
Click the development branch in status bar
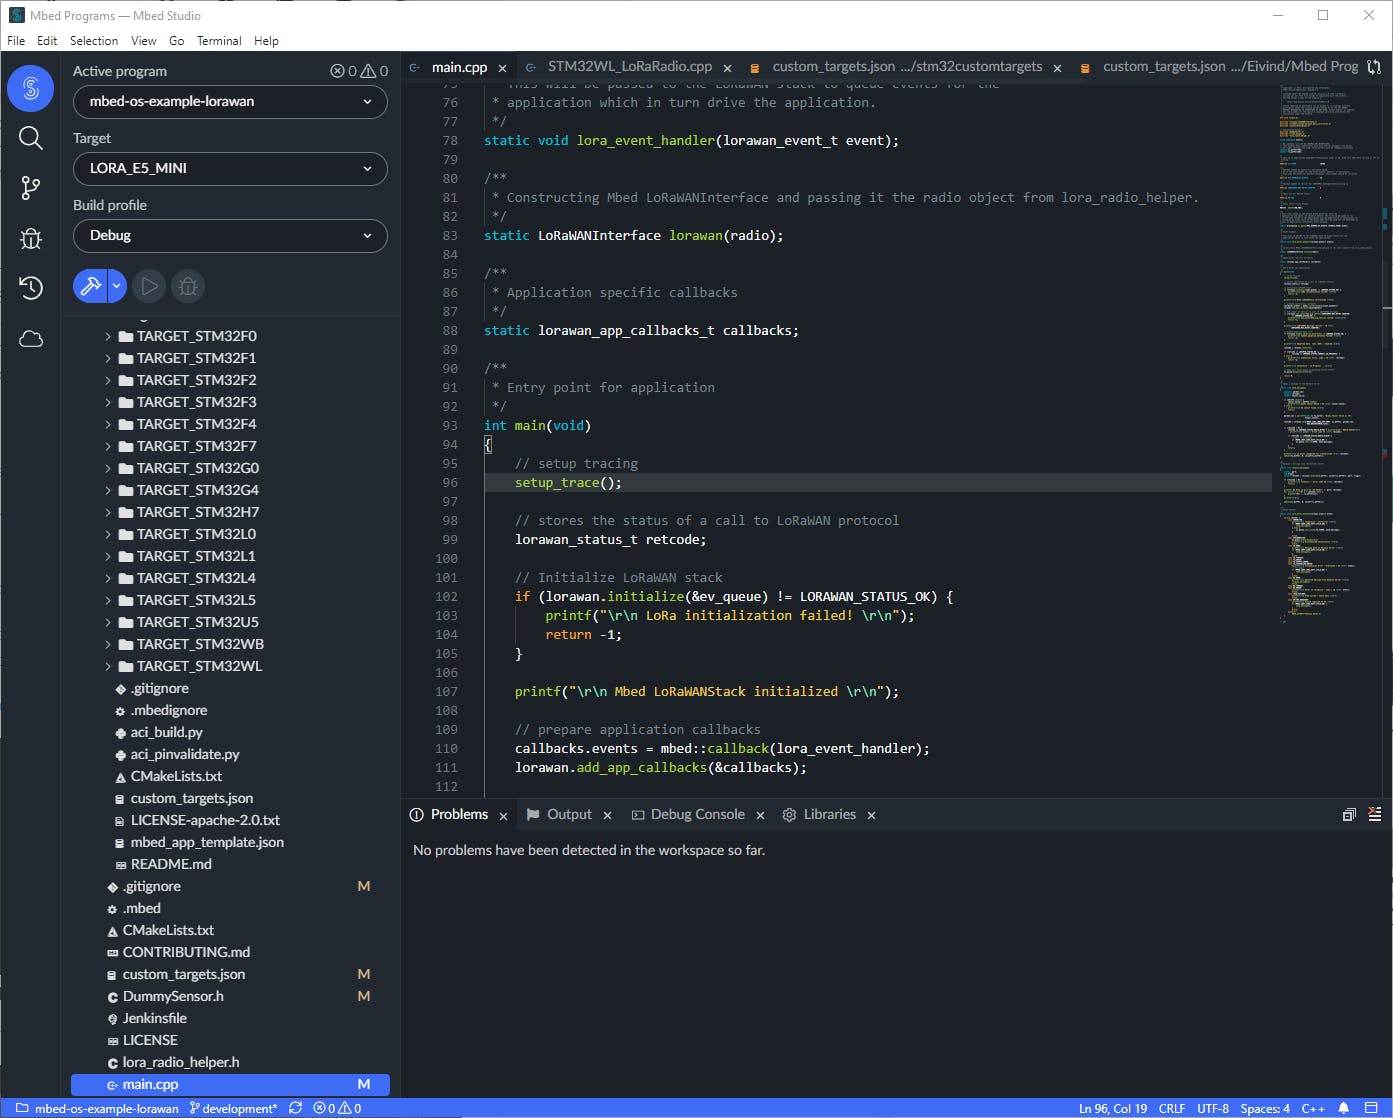[x=233, y=1108]
